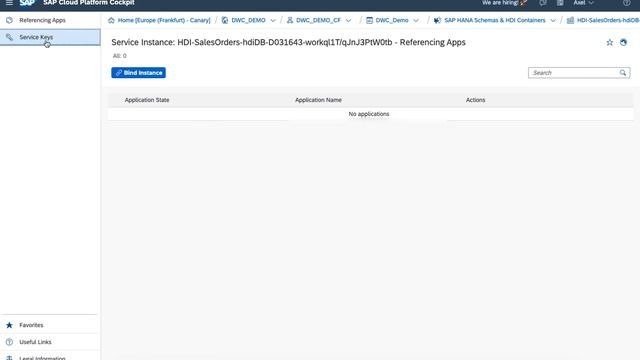Click the DWC_Demo space icon
The image size is (640, 360).
coord(369,20)
